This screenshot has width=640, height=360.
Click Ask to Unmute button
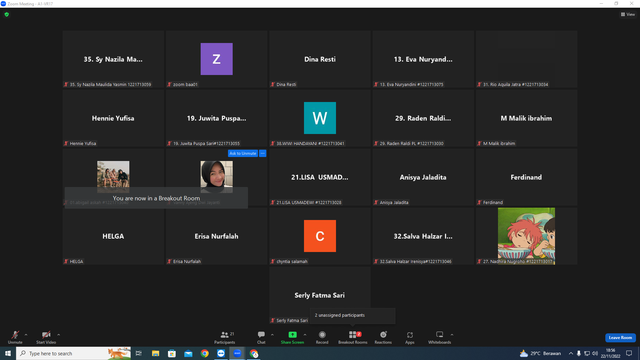(242, 153)
